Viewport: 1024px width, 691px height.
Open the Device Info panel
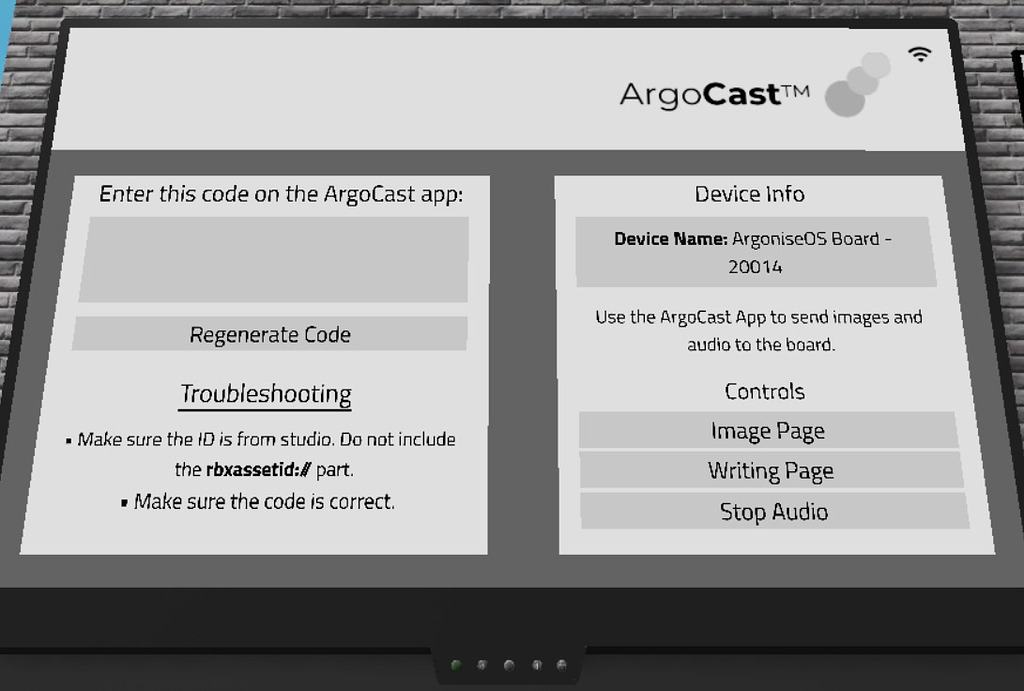click(748, 193)
